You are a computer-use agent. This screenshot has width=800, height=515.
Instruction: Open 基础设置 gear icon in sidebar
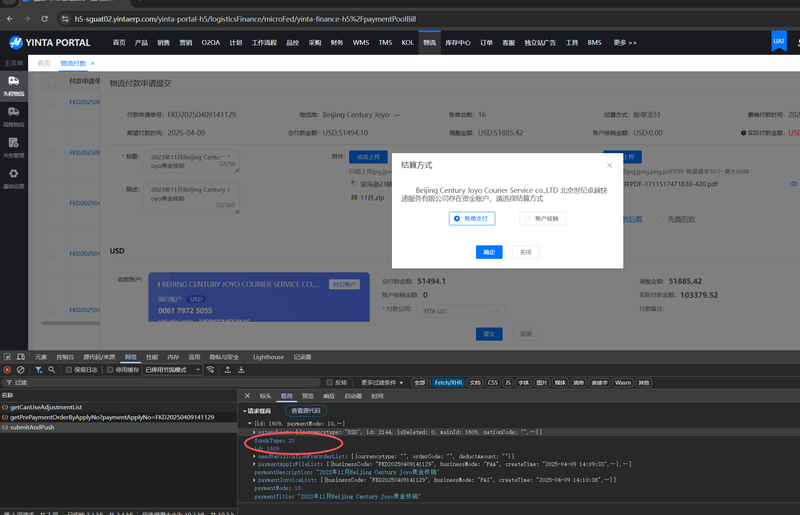tap(14, 179)
